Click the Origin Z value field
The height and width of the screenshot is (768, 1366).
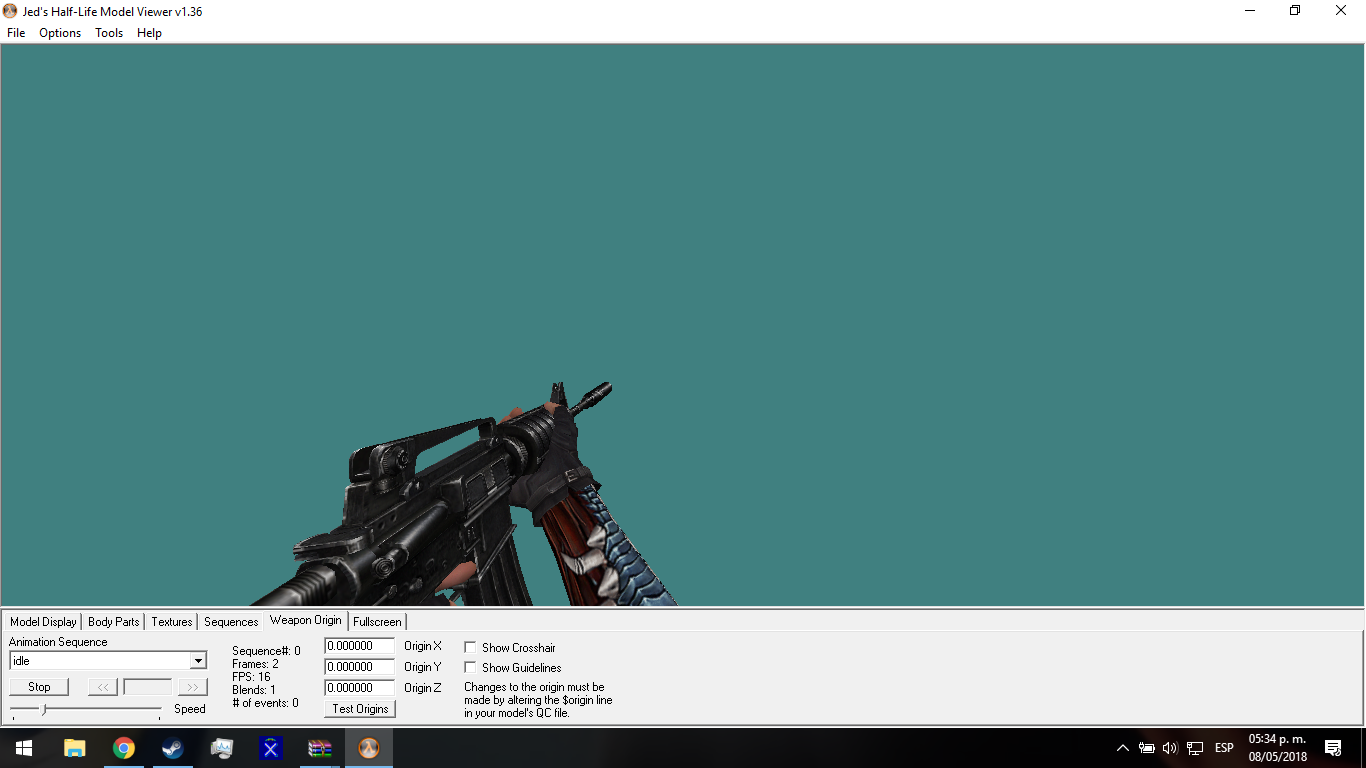click(360, 688)
